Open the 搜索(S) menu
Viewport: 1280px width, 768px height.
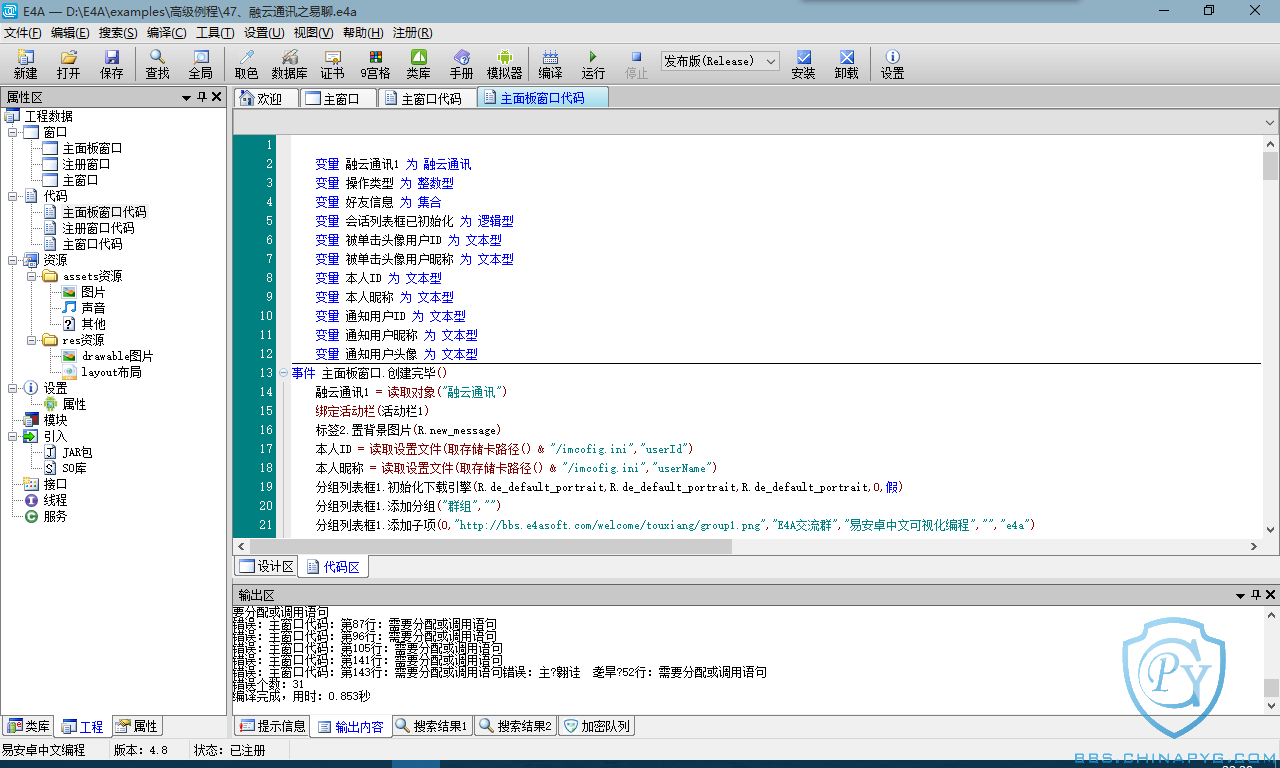pyautogui.click(x=118, y=32)
